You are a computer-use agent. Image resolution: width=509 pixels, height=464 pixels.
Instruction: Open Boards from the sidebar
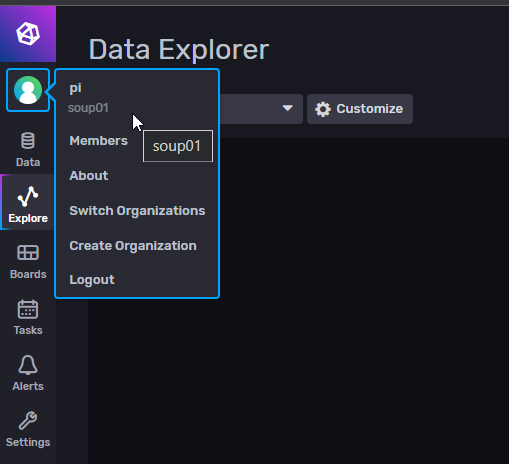pyautogui.click(x=28, y=253)
